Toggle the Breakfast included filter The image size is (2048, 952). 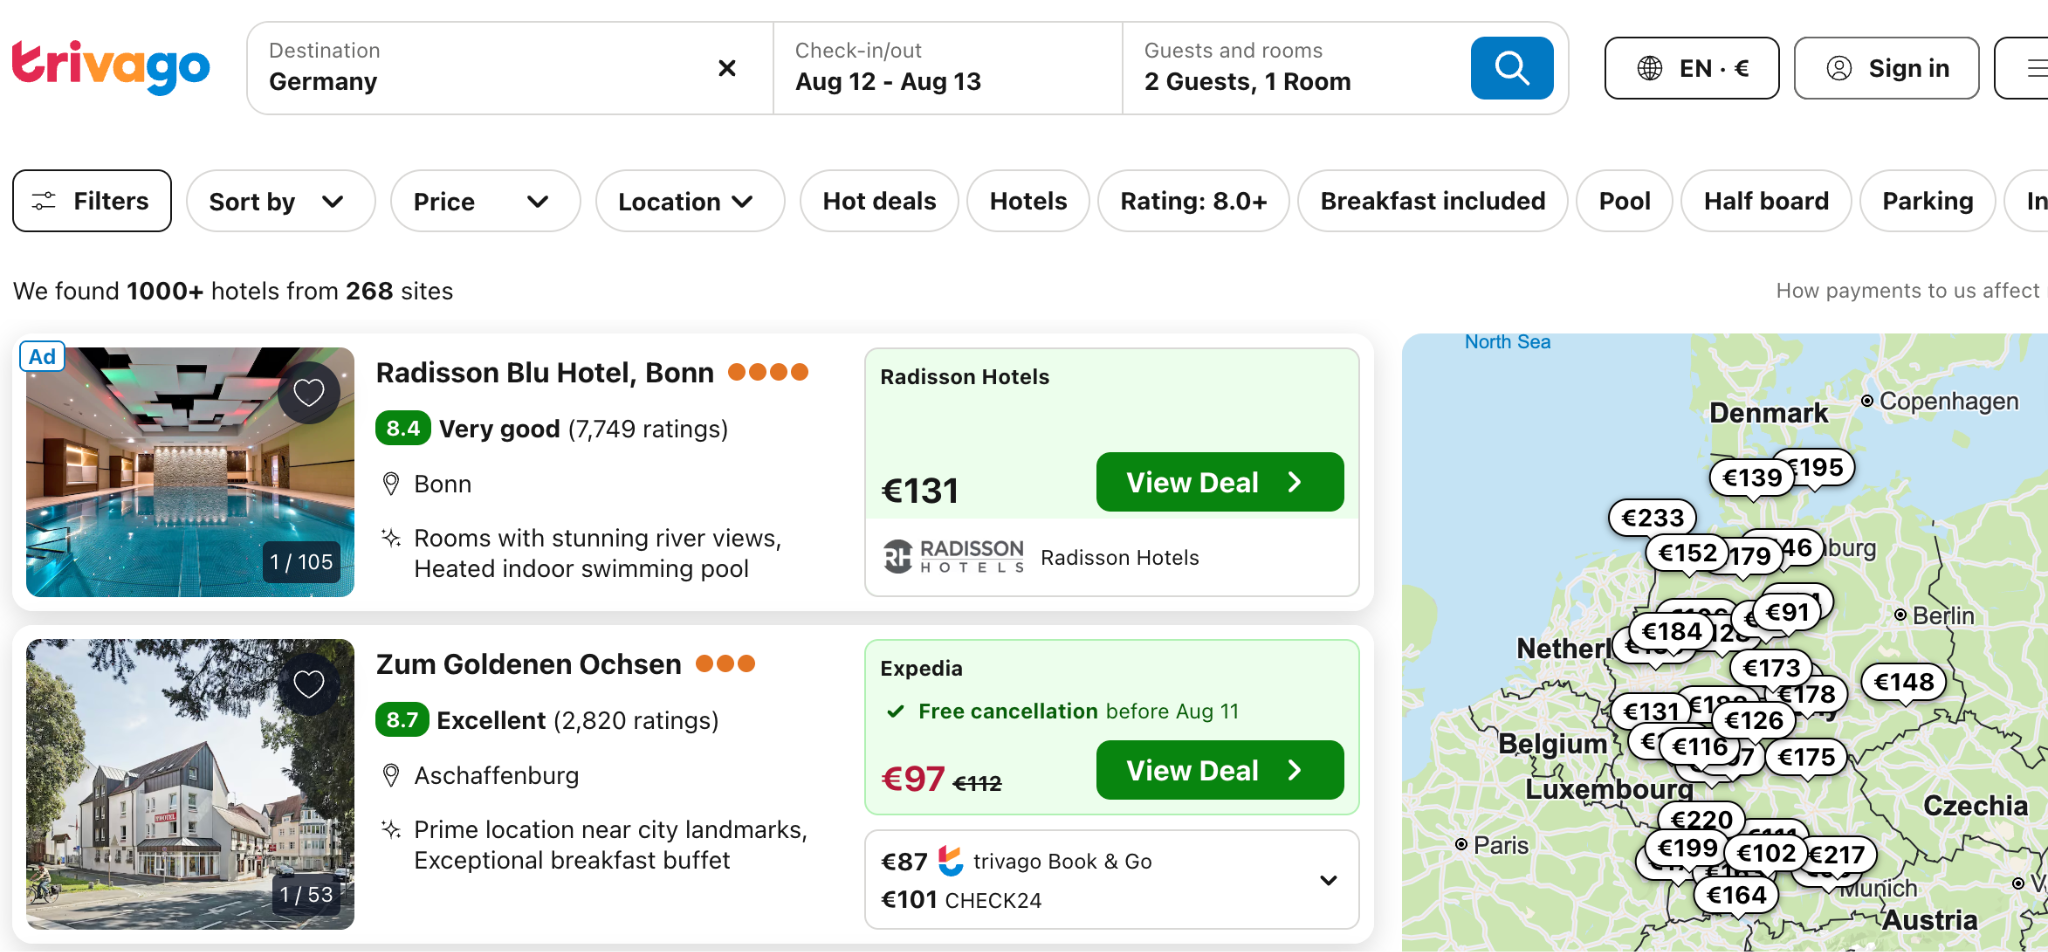(1432, 201)
